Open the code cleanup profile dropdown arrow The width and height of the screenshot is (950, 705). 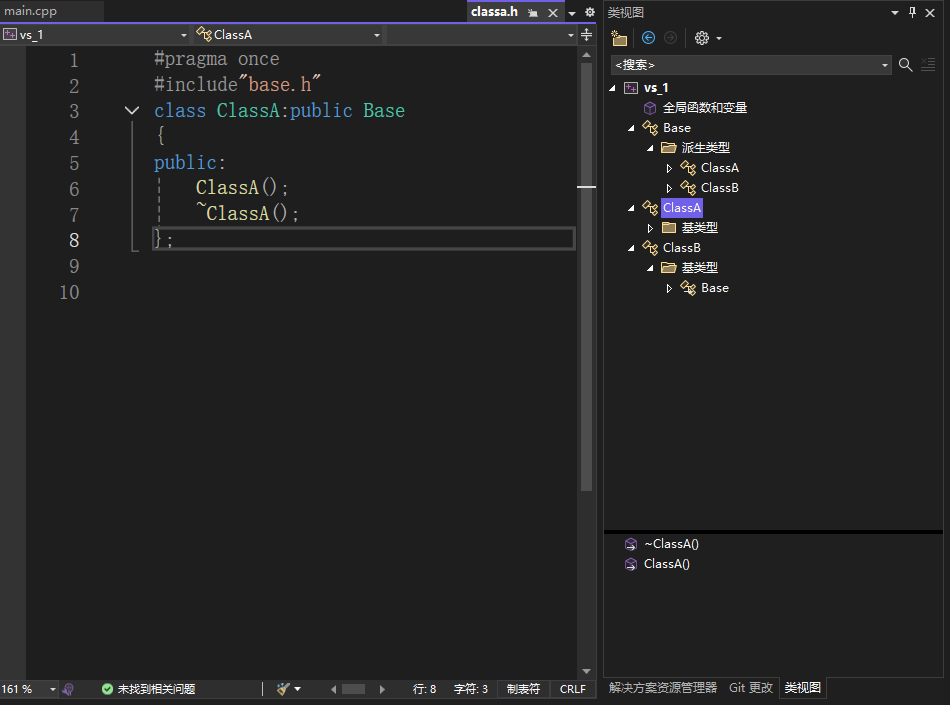tap(297, 689)
